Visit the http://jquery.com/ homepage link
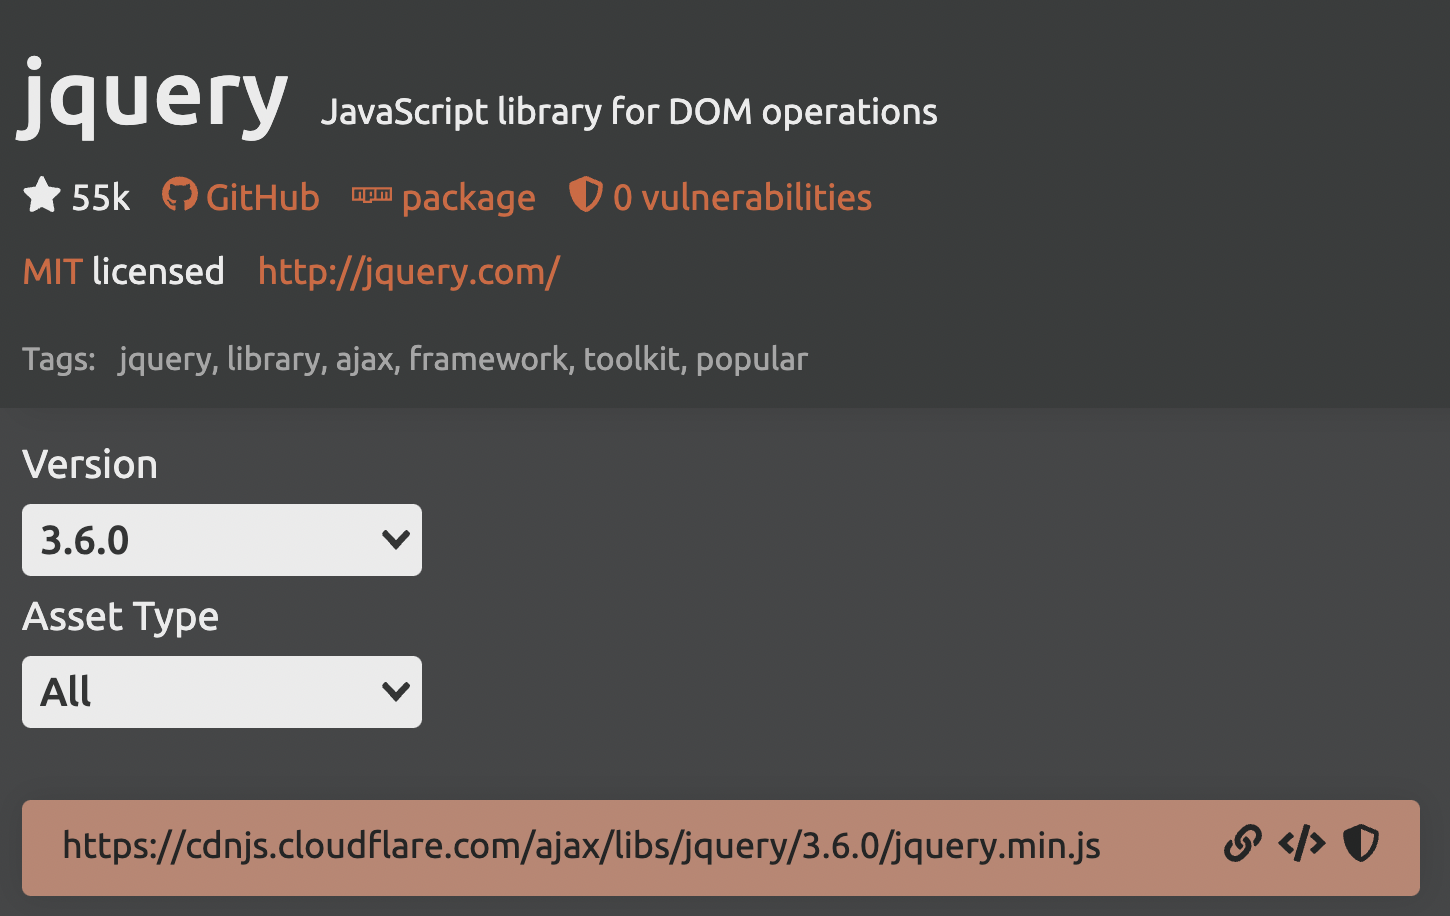Viewport: 1450px width, 916px height. pyautogui.click(x=408, y=272)
